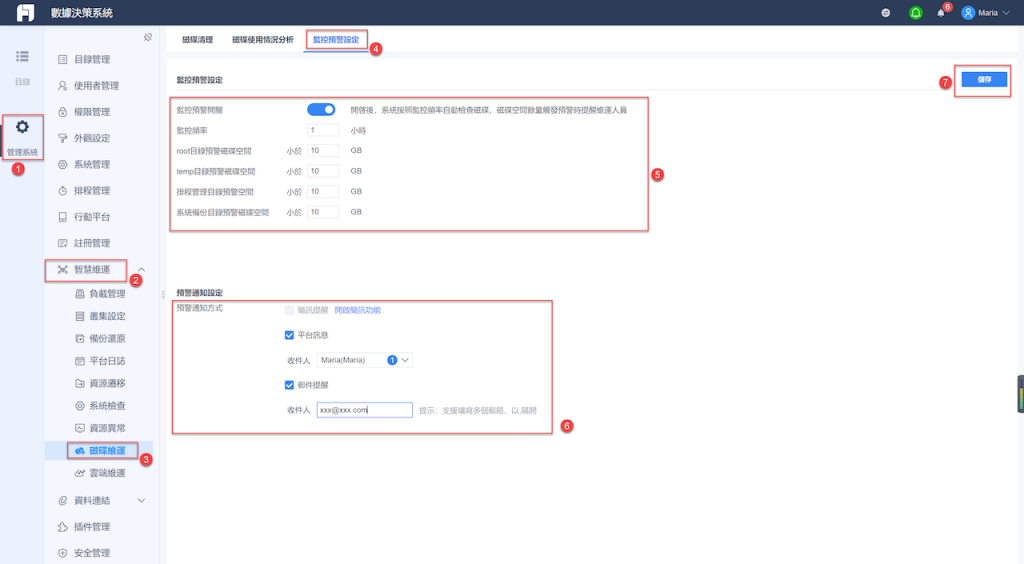Click the pin icon above sidebar menu
Screen dimensions: 1024x564
click(148, 37)
